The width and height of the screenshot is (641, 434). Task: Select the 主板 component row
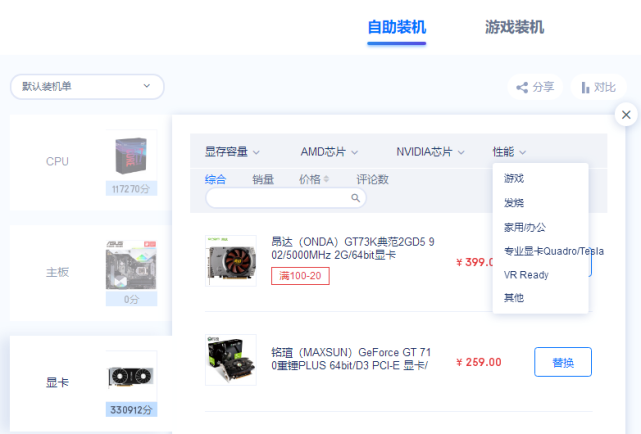(91, 273)
